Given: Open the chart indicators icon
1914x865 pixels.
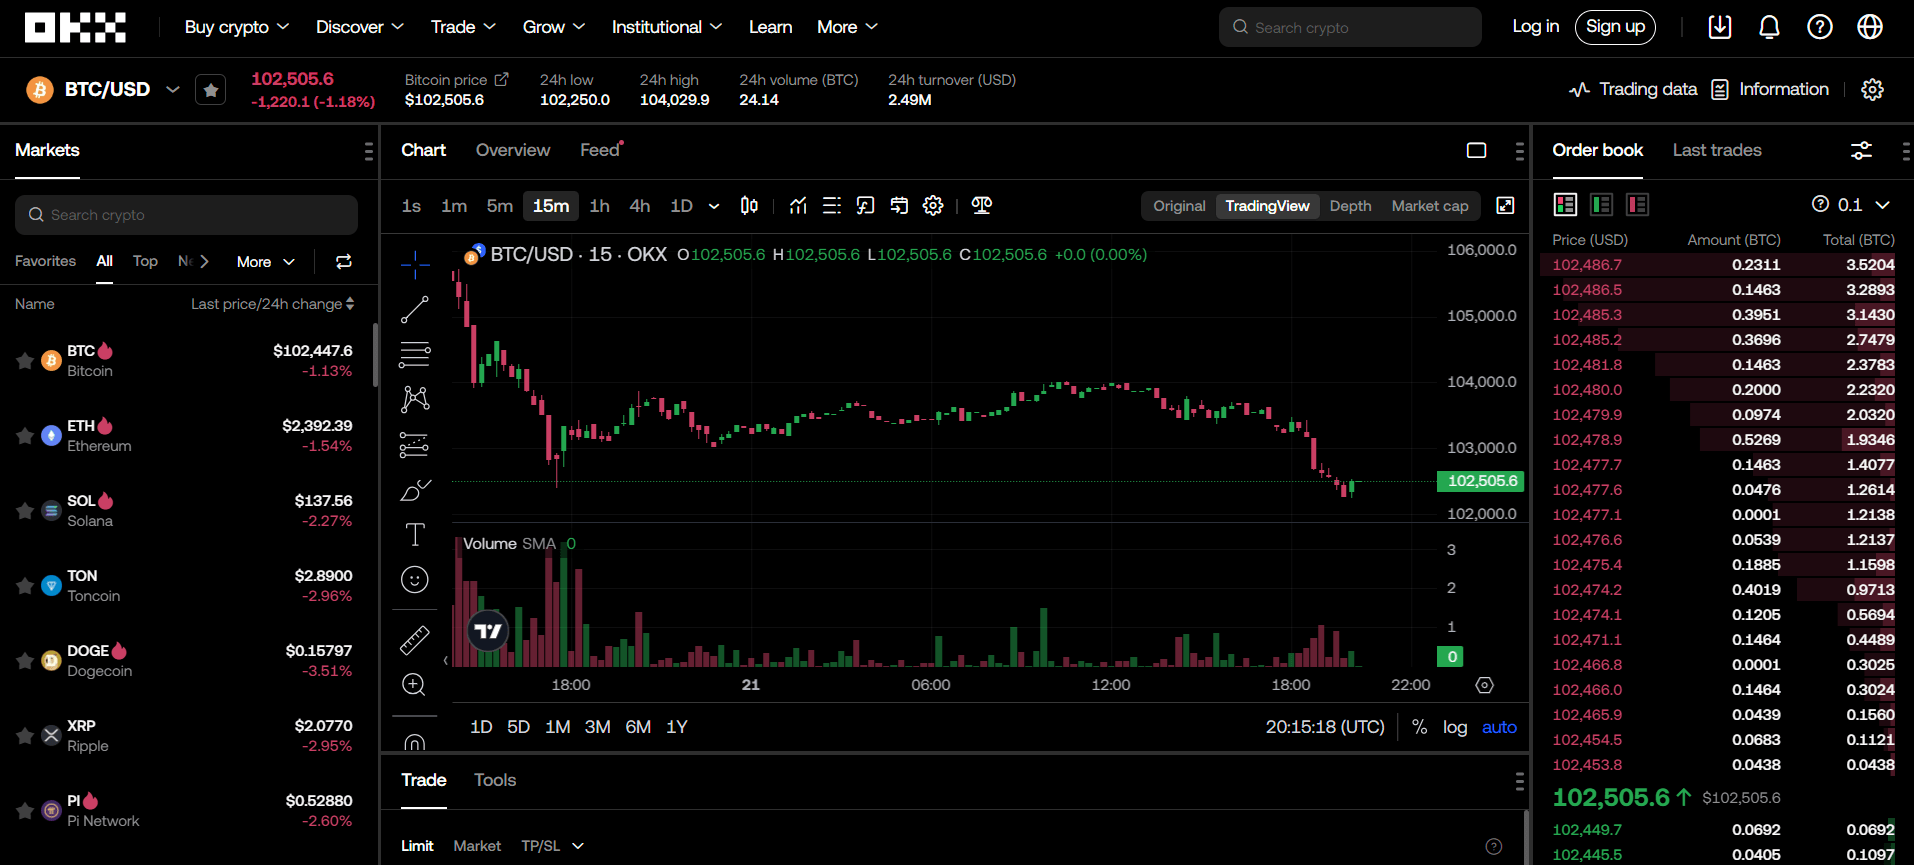Looking at the screenshot, I should coord(798,206).
